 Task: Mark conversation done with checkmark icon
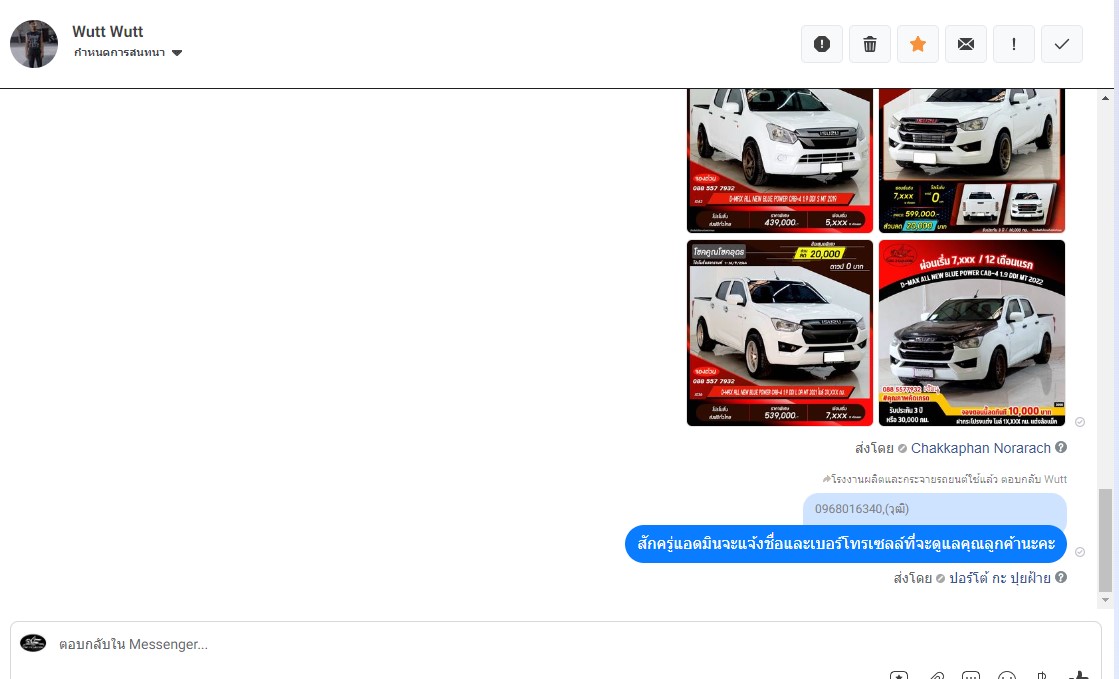1062,44
